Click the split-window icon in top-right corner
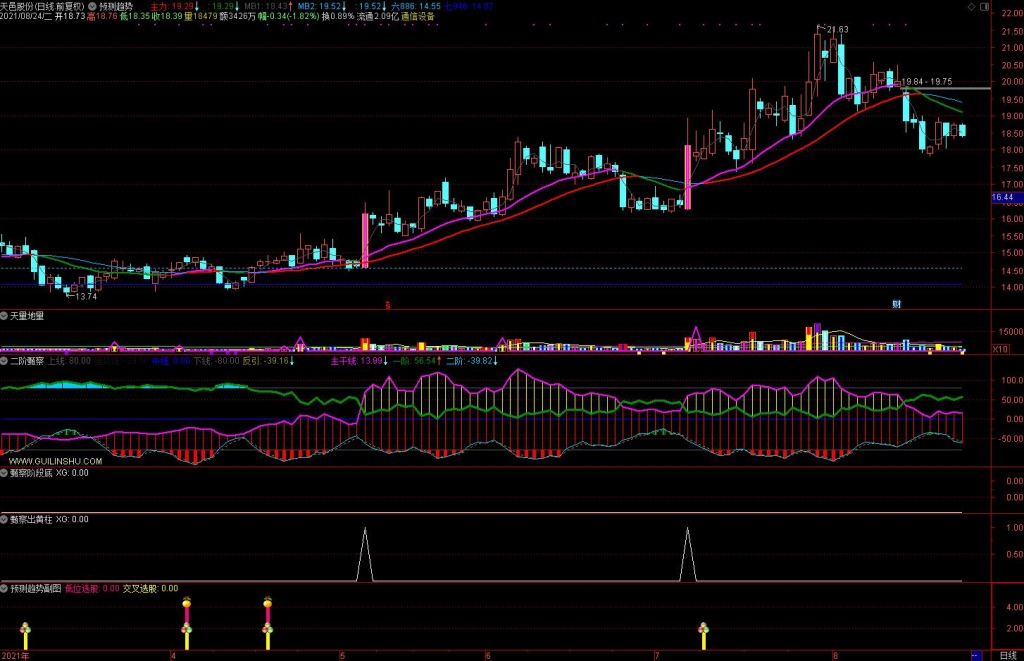 tap(984, 7)
